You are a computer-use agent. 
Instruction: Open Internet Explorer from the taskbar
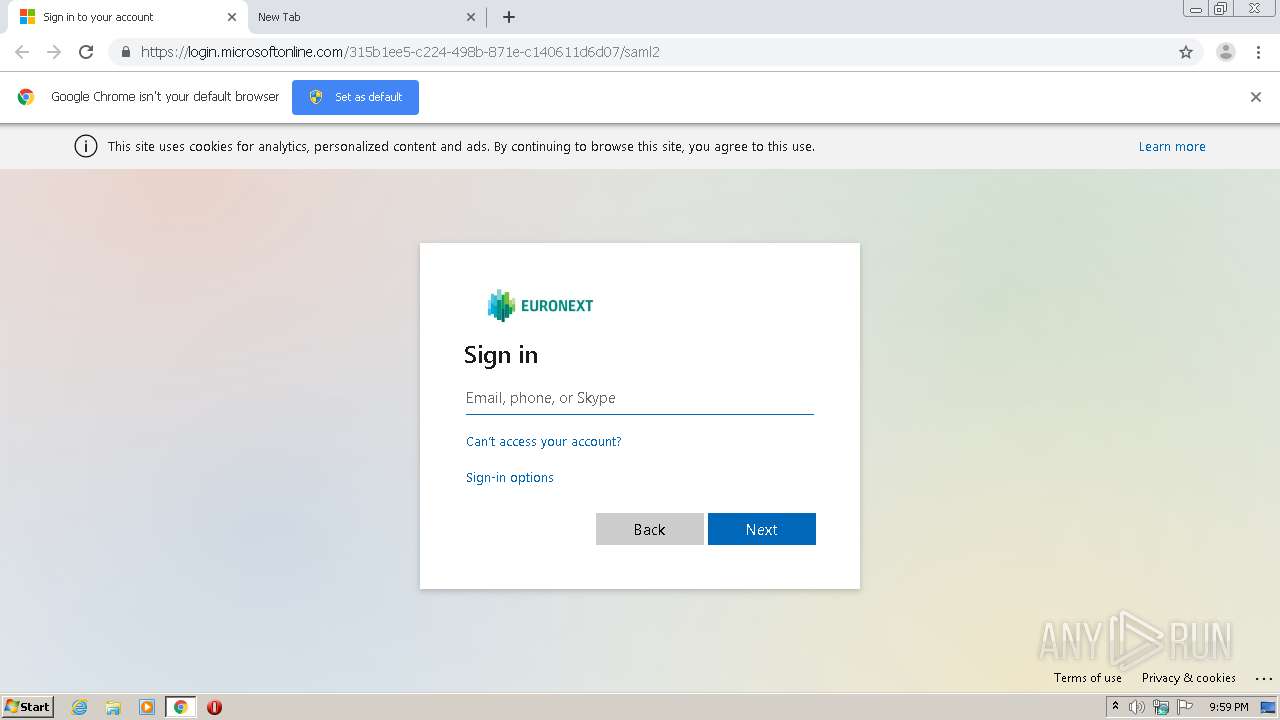pyautogui.click(x=80, y=707)
